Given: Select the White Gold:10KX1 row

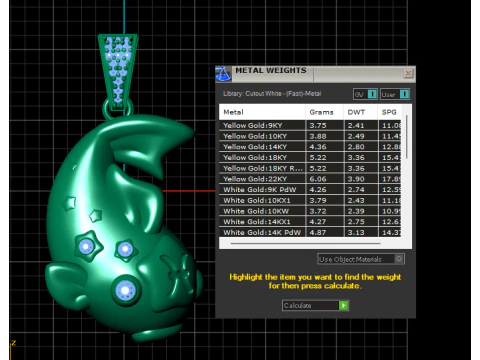Looking at the screenshot, I should (310, 200).
